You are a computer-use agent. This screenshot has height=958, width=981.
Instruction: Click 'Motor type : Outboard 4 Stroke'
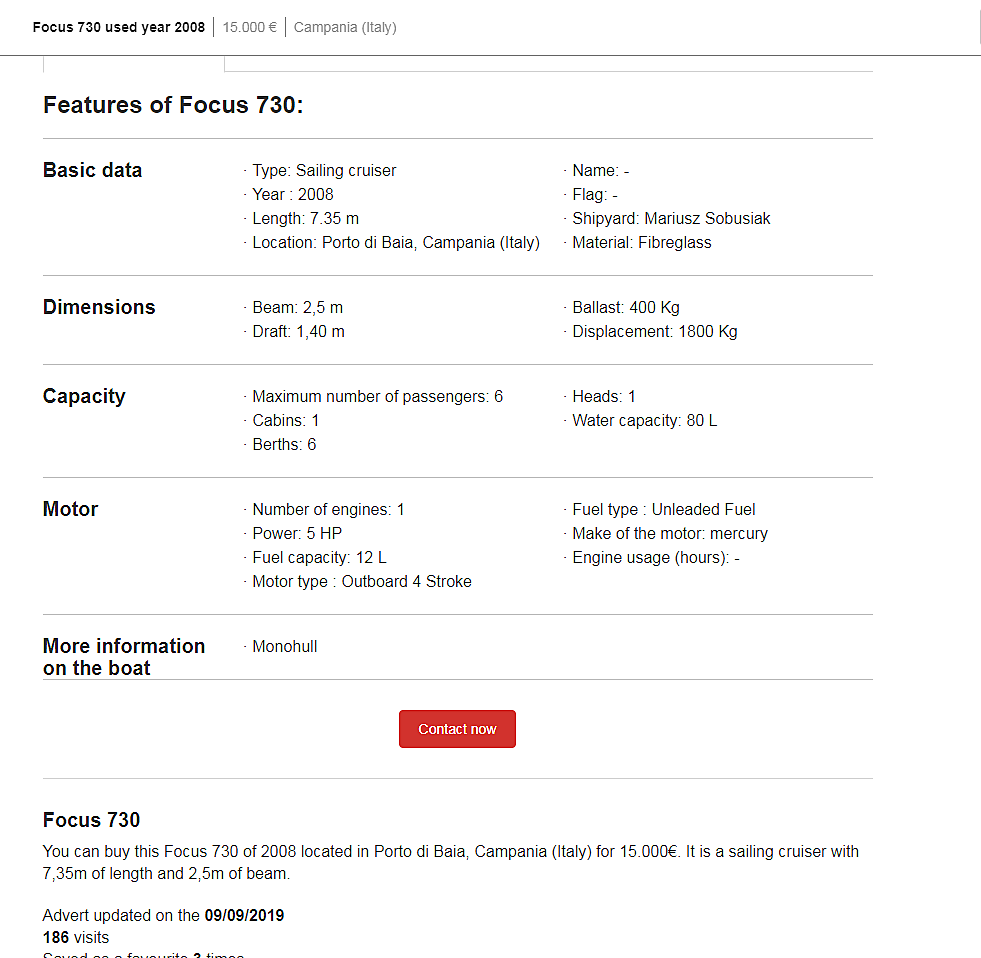tap(362, 581)
